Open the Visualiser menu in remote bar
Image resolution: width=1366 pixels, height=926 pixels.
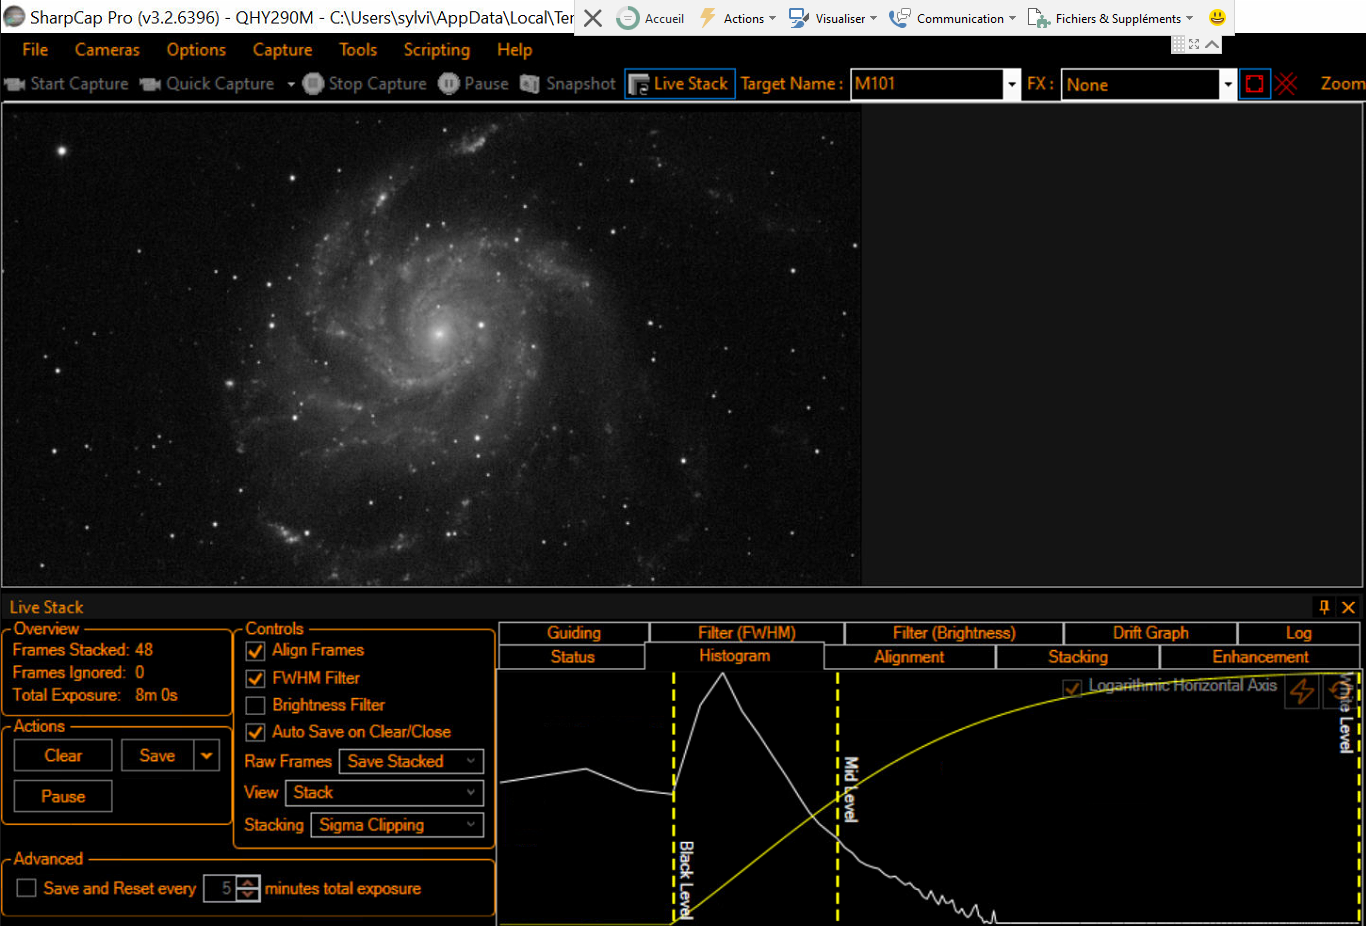[833, 18]
